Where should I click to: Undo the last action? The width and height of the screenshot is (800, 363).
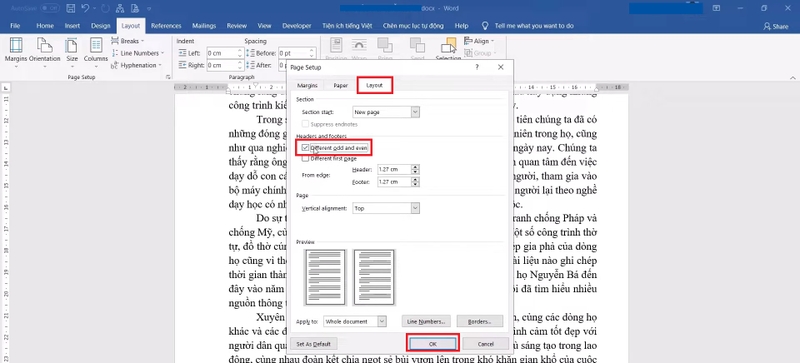[86, 8]
